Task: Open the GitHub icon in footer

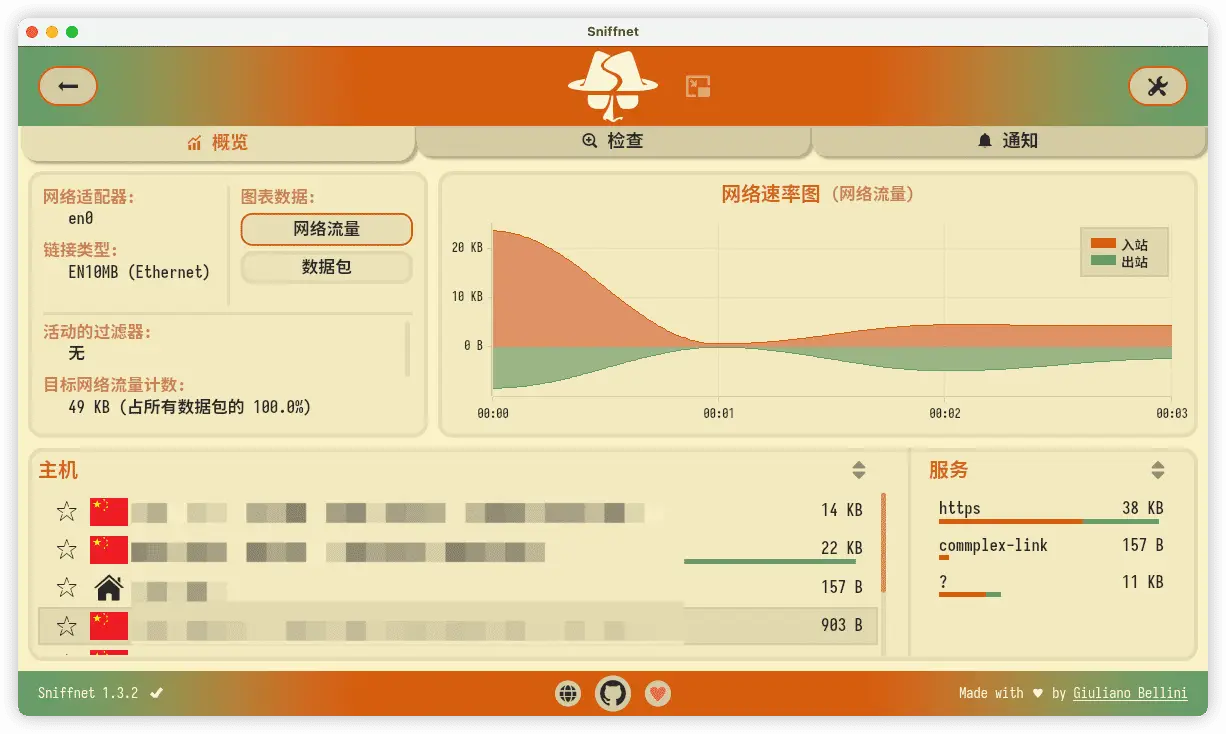Action: point(613,693)
